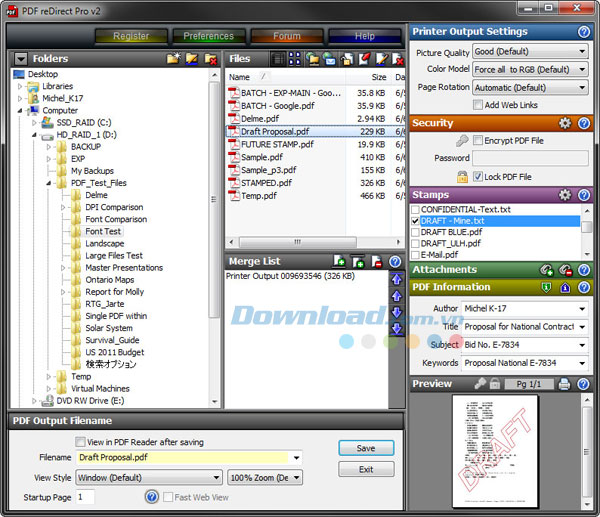This screenshot has height=517, width=600.
Task: Open the Title dropdown
Action: (582, 327)
